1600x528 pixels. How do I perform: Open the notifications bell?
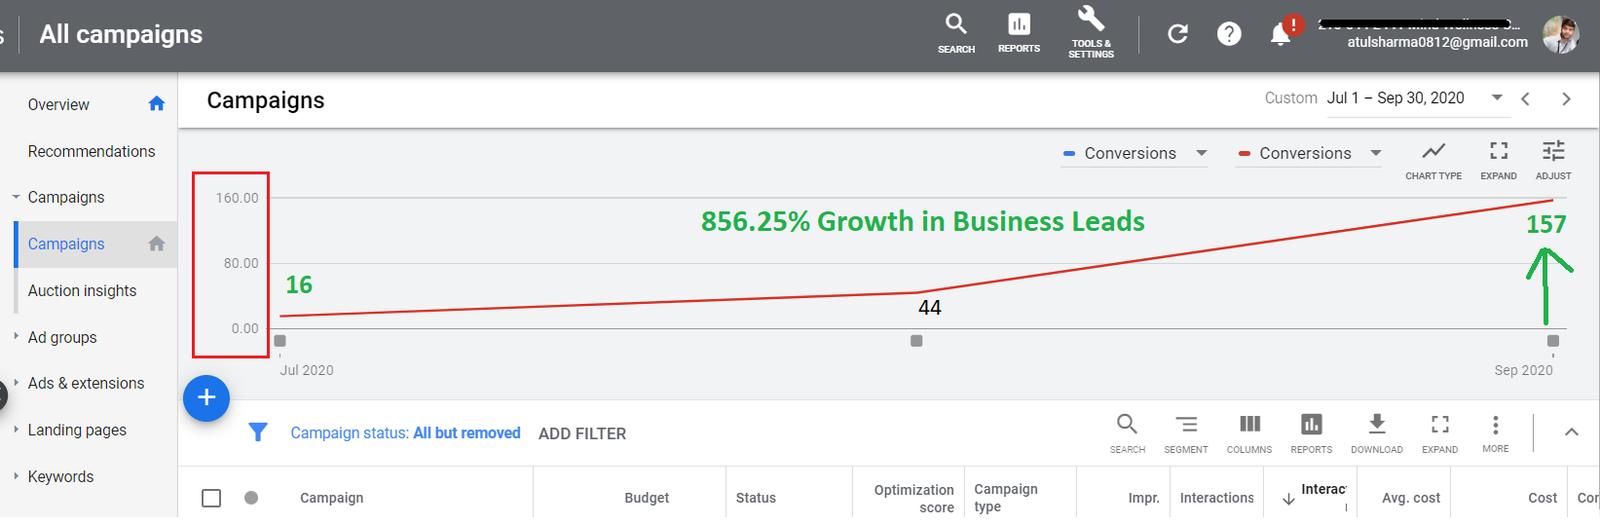(x=1280, y=34)
